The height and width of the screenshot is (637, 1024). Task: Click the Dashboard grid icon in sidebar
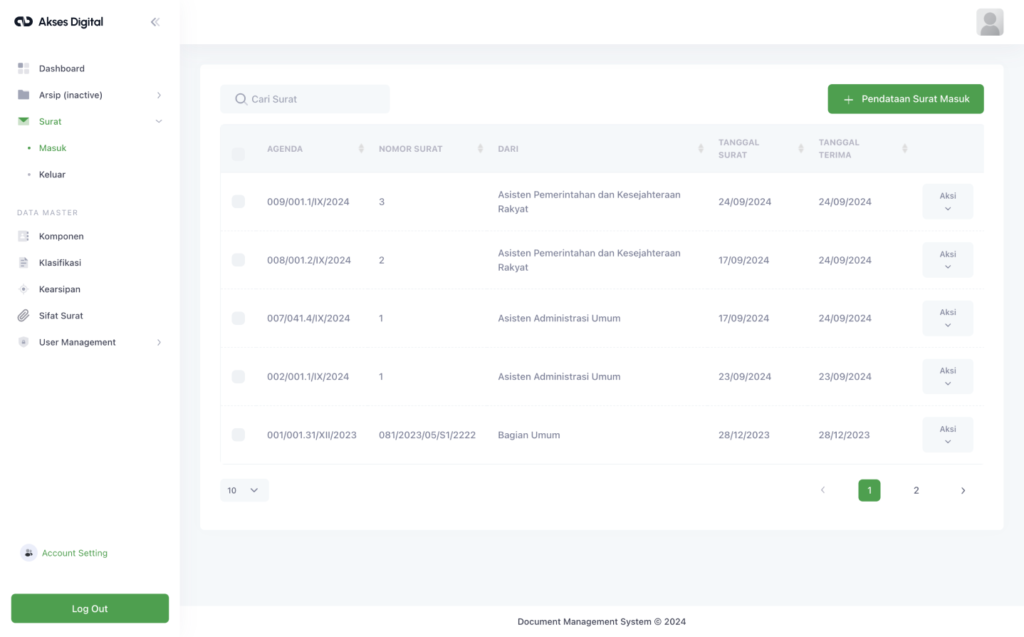point(24,68)
